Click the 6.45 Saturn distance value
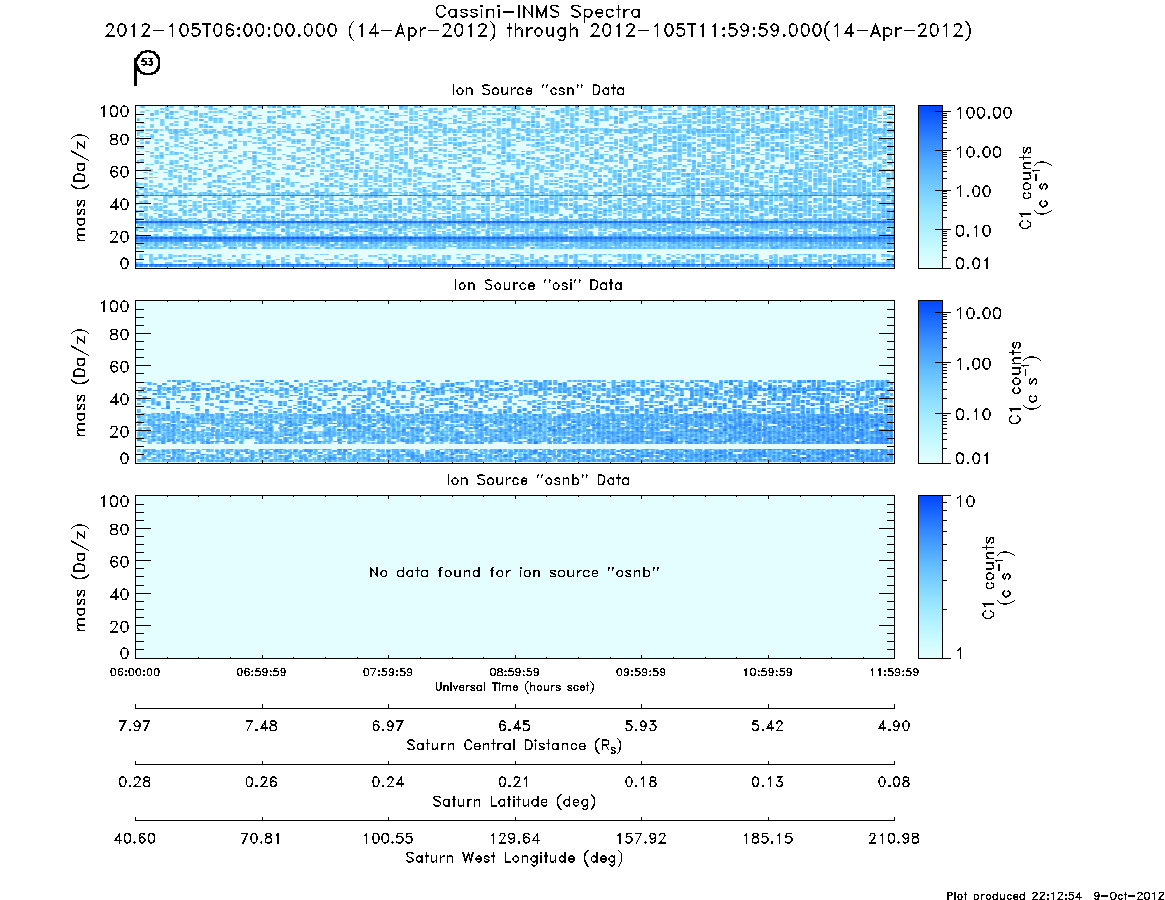The image size is (1165, 900). [x=514, y=726]
